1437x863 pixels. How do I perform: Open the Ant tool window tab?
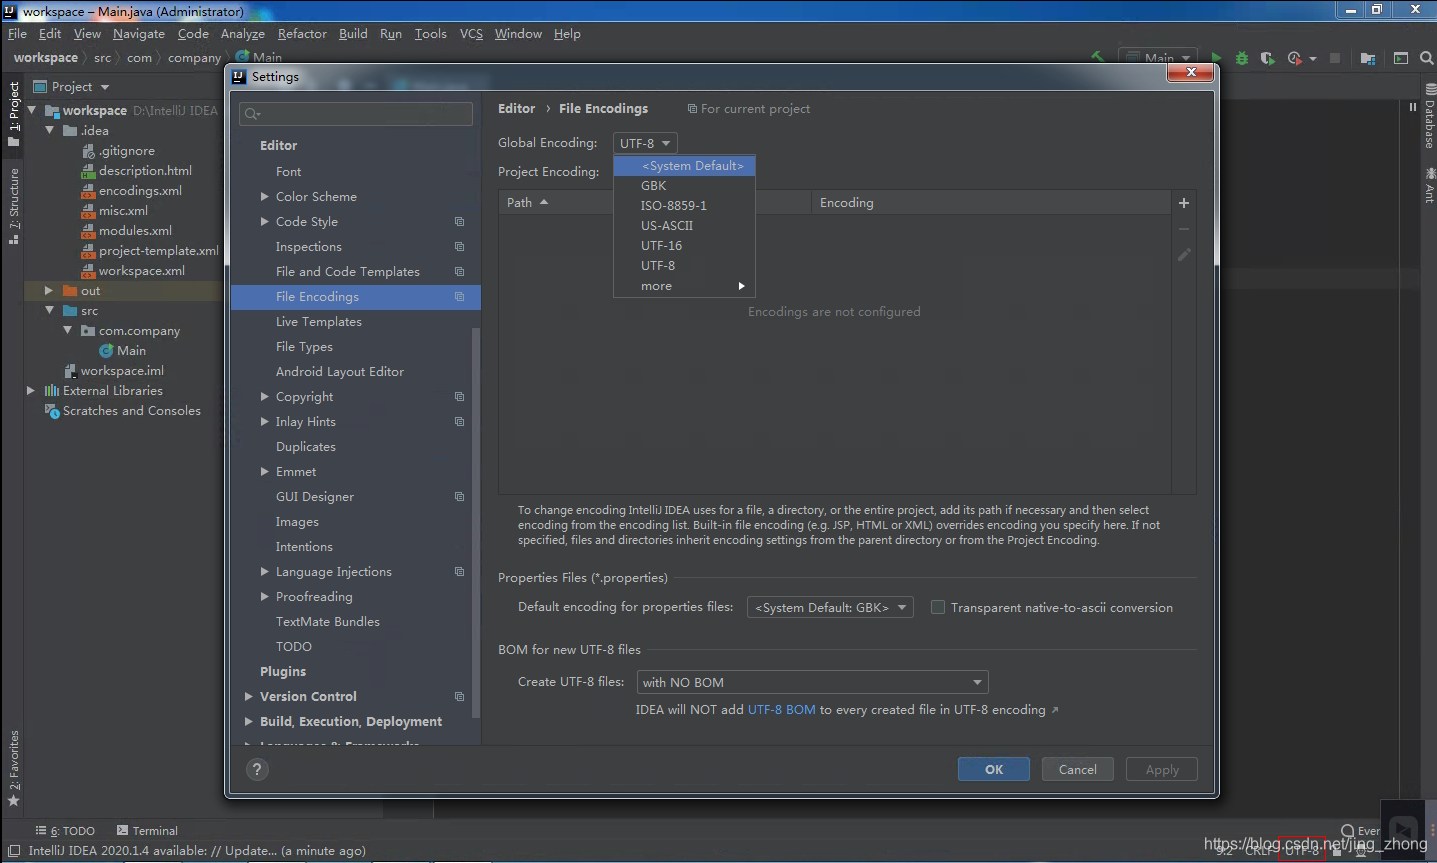click(1429, 186)
